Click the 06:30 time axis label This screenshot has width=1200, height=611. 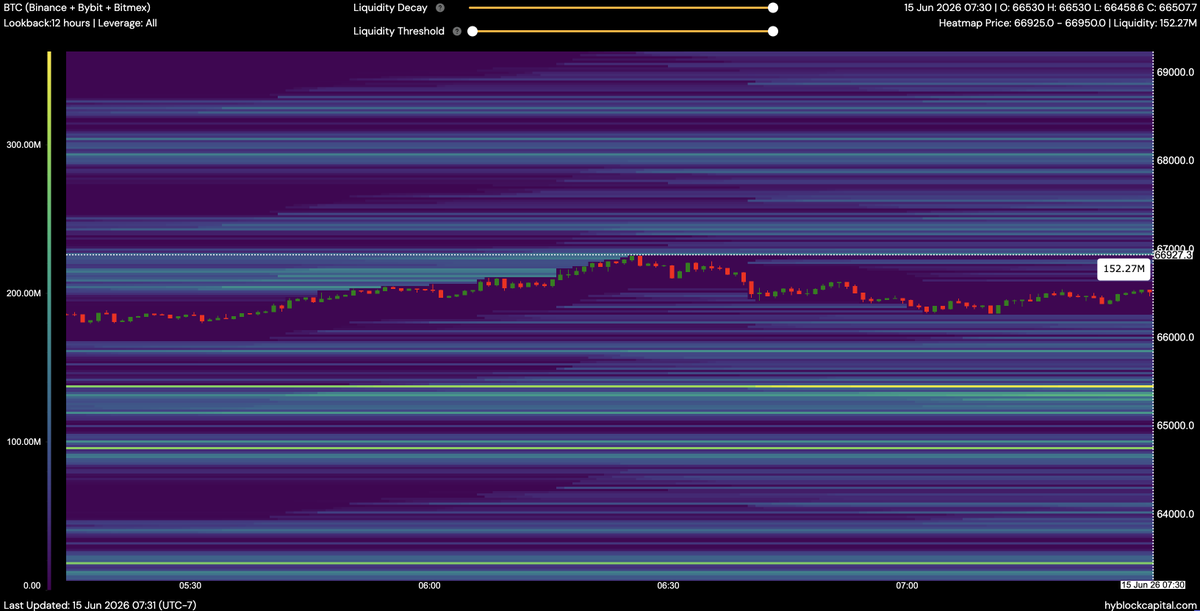tap(668, 584)
